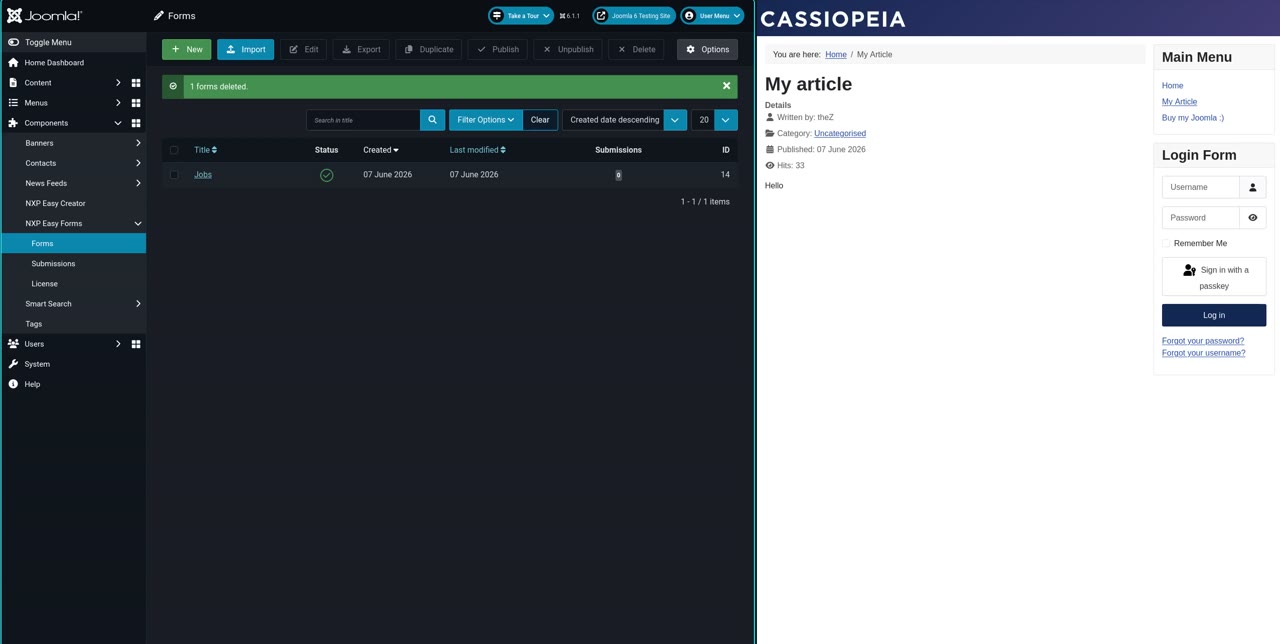Open the User Menu dropdown
1280x644 pixels.
712,16
